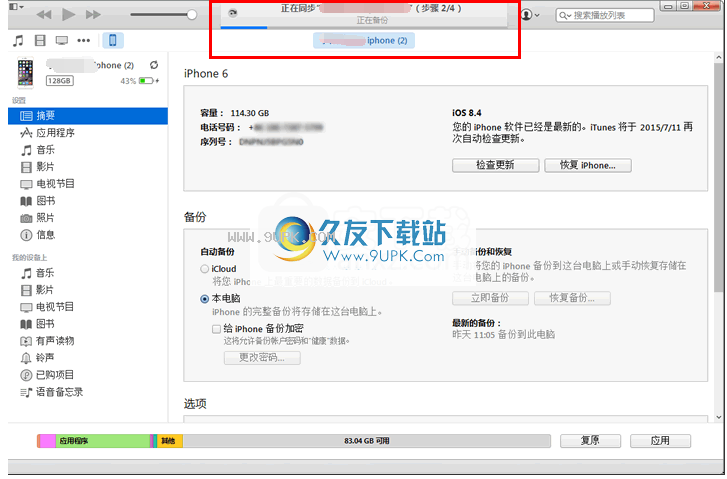Click the scrollbar down arrow

coord(719,417)
